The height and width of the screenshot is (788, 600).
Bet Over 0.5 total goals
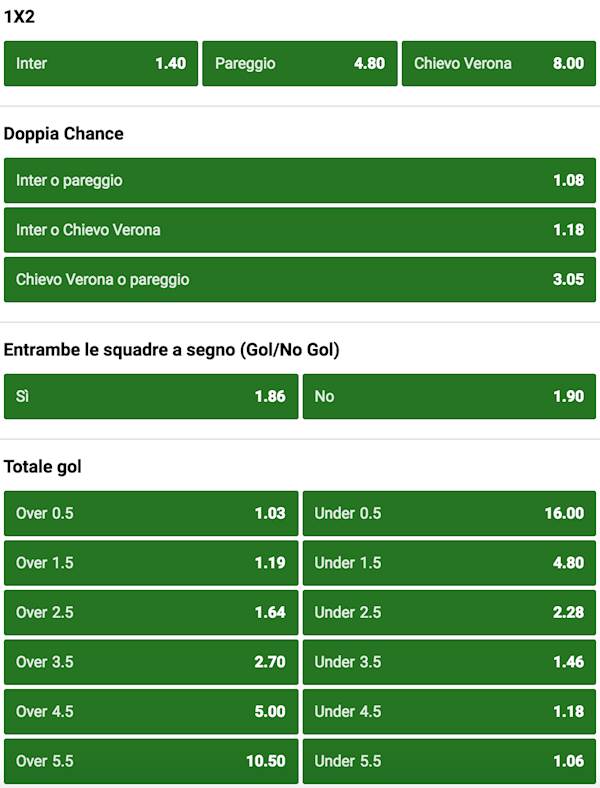(151, 514)
